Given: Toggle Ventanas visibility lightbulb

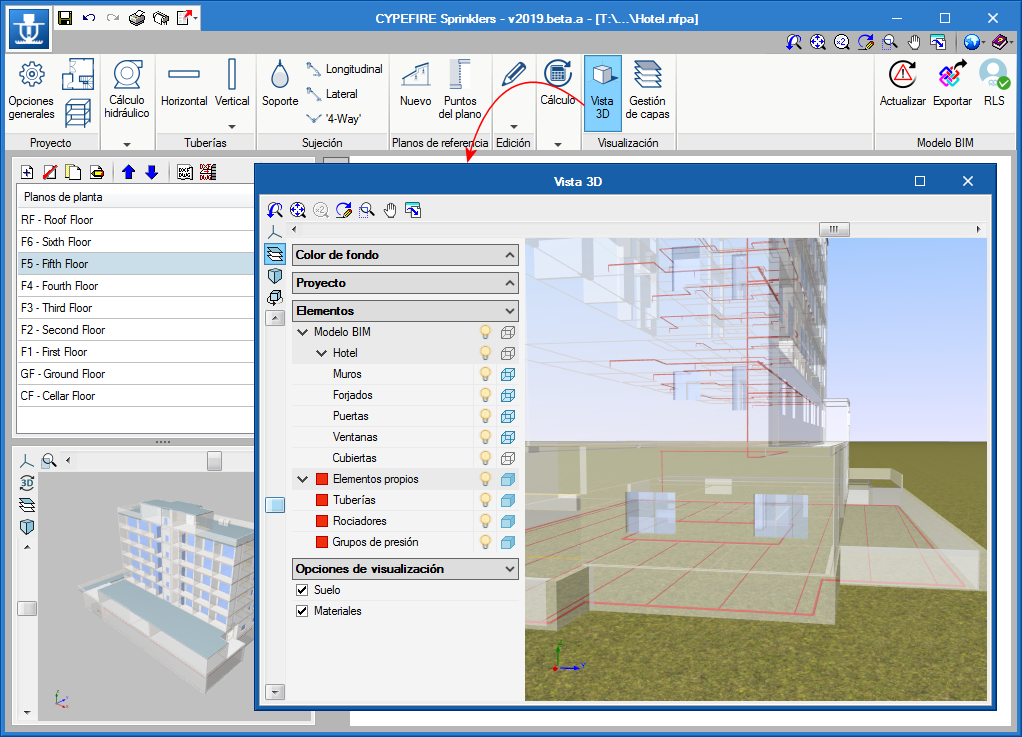Looking at the screenshot, I should coord(485,437).
